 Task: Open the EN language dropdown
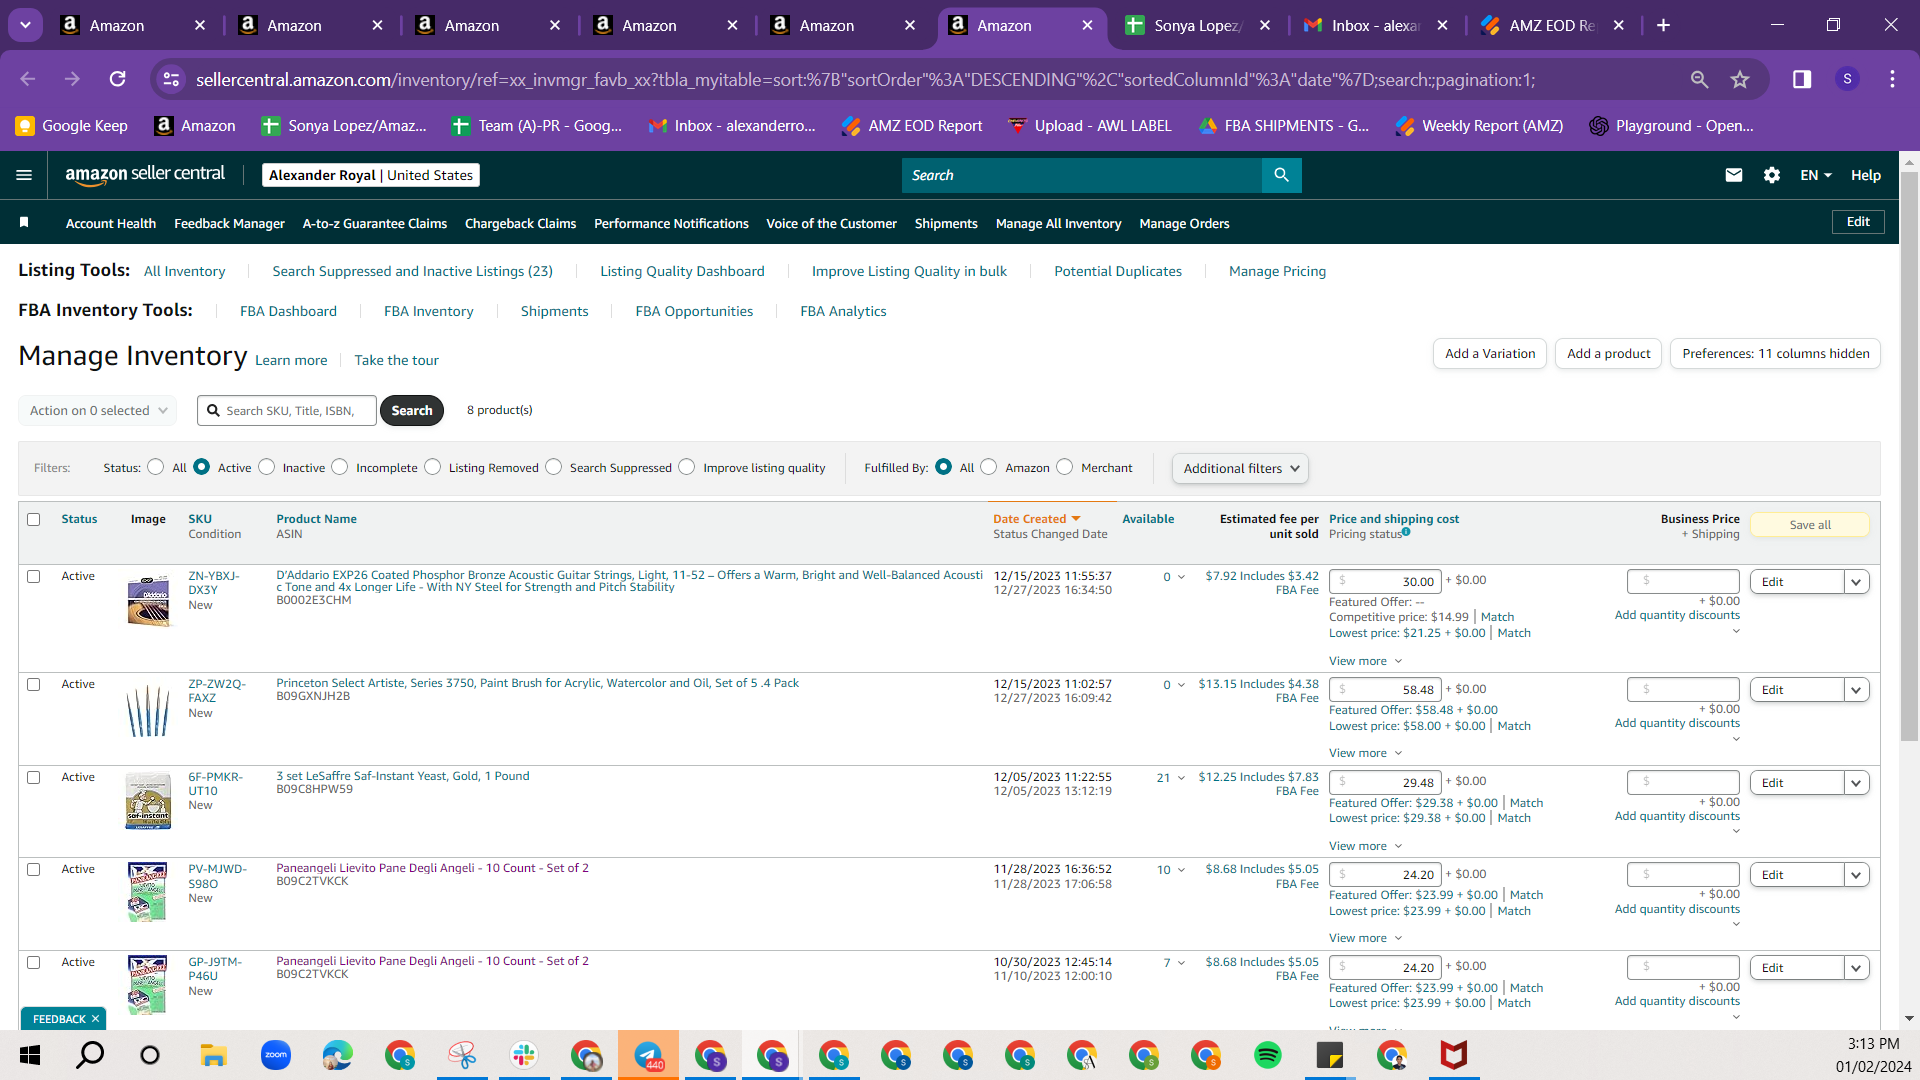point(1816,175)
